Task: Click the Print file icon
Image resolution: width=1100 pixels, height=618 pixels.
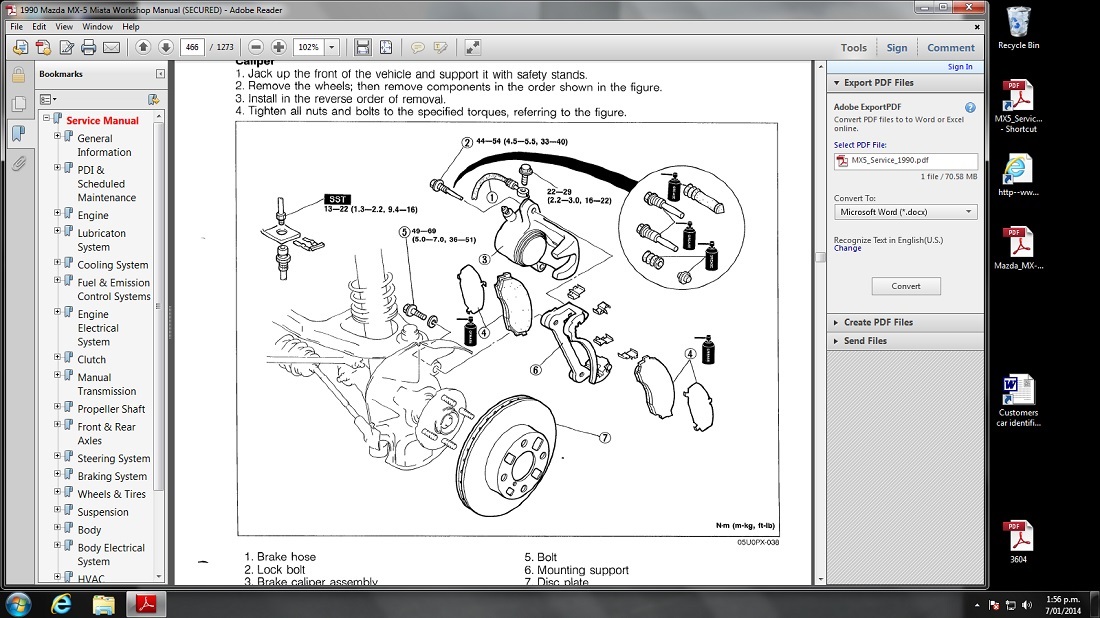Action: pos(88,48)
